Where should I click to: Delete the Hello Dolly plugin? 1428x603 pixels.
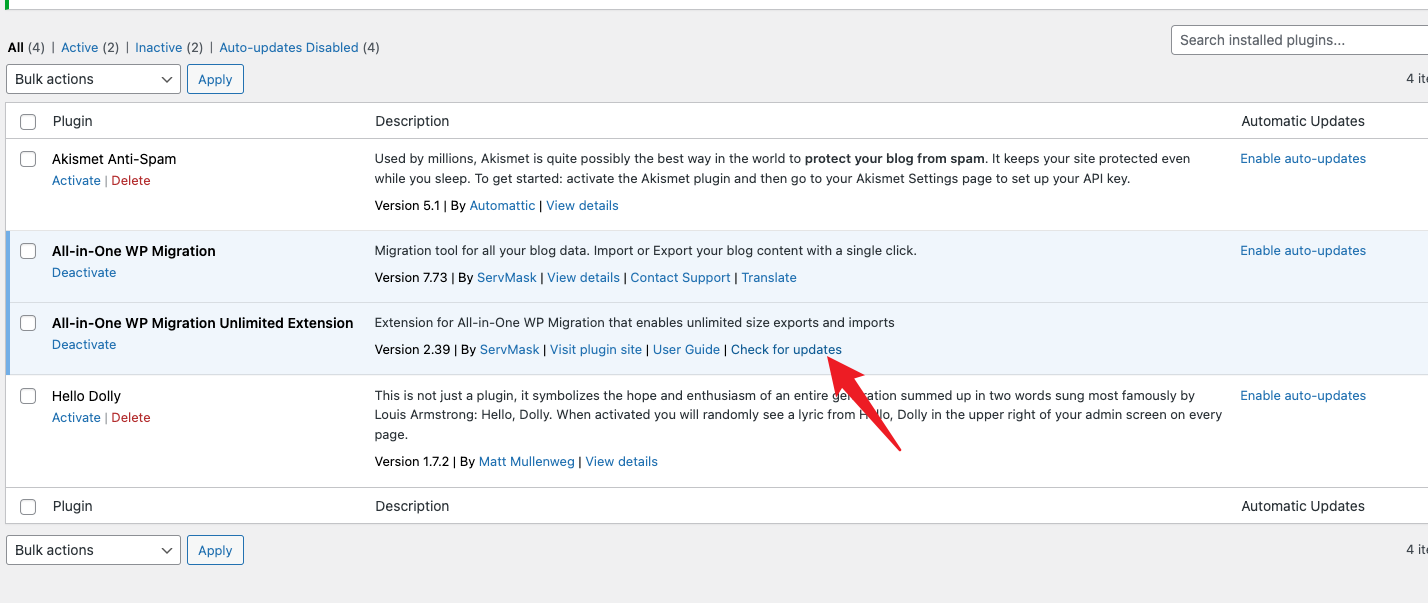pos(130,418)
